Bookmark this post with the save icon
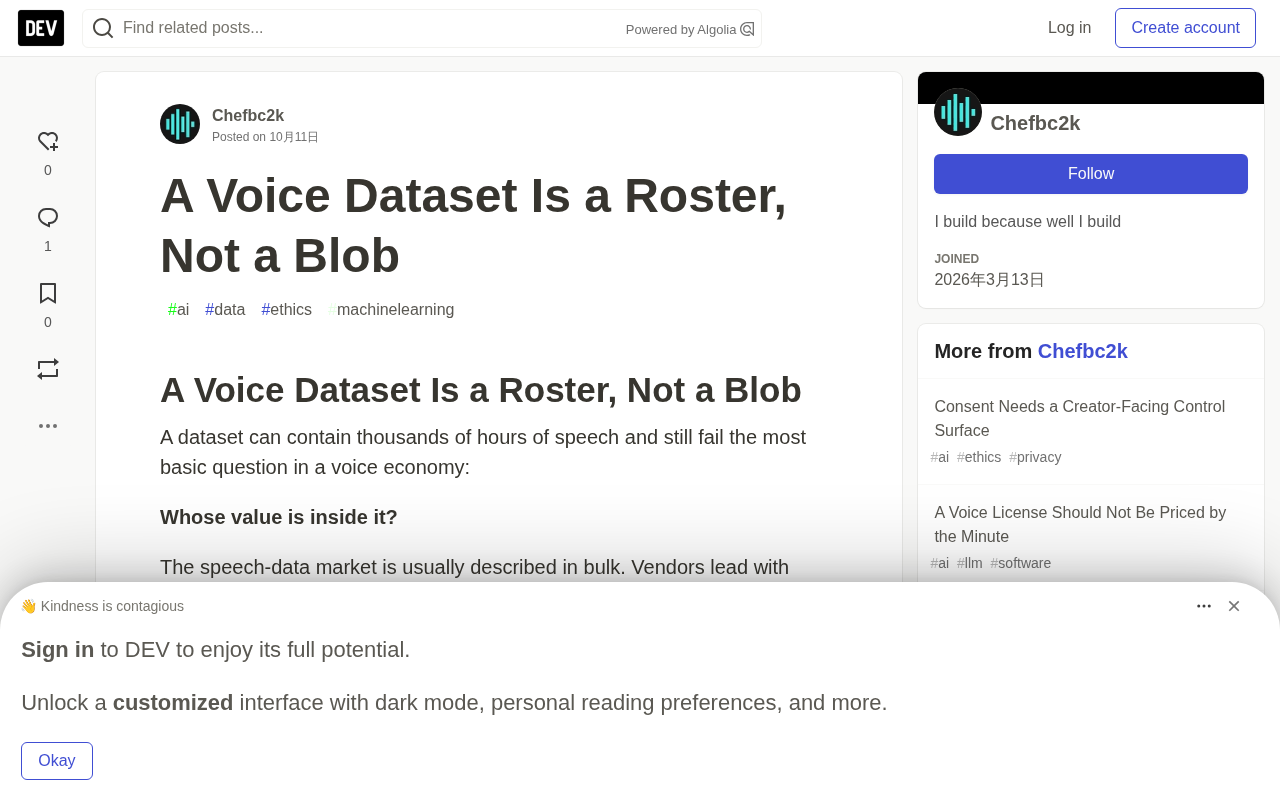Screen dimensions: 1280x800 (48, 293)
